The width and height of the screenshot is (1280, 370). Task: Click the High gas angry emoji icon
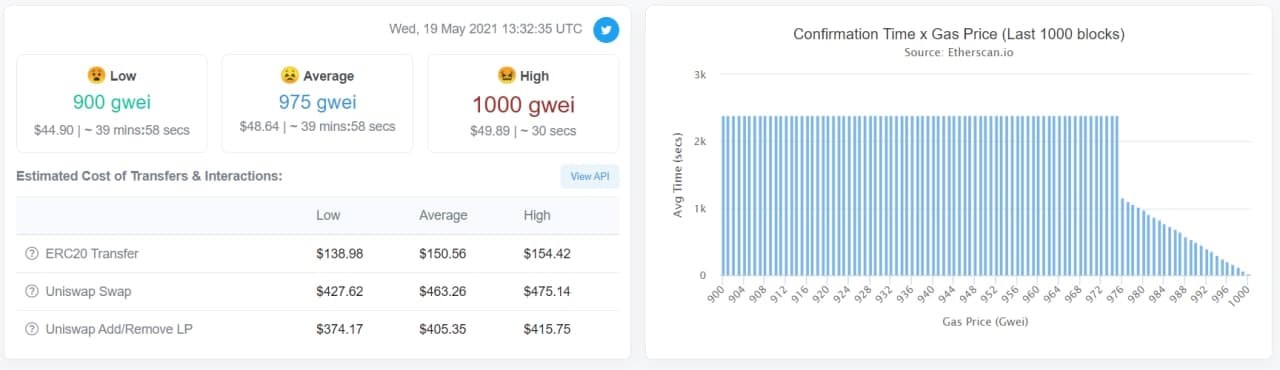506,75
